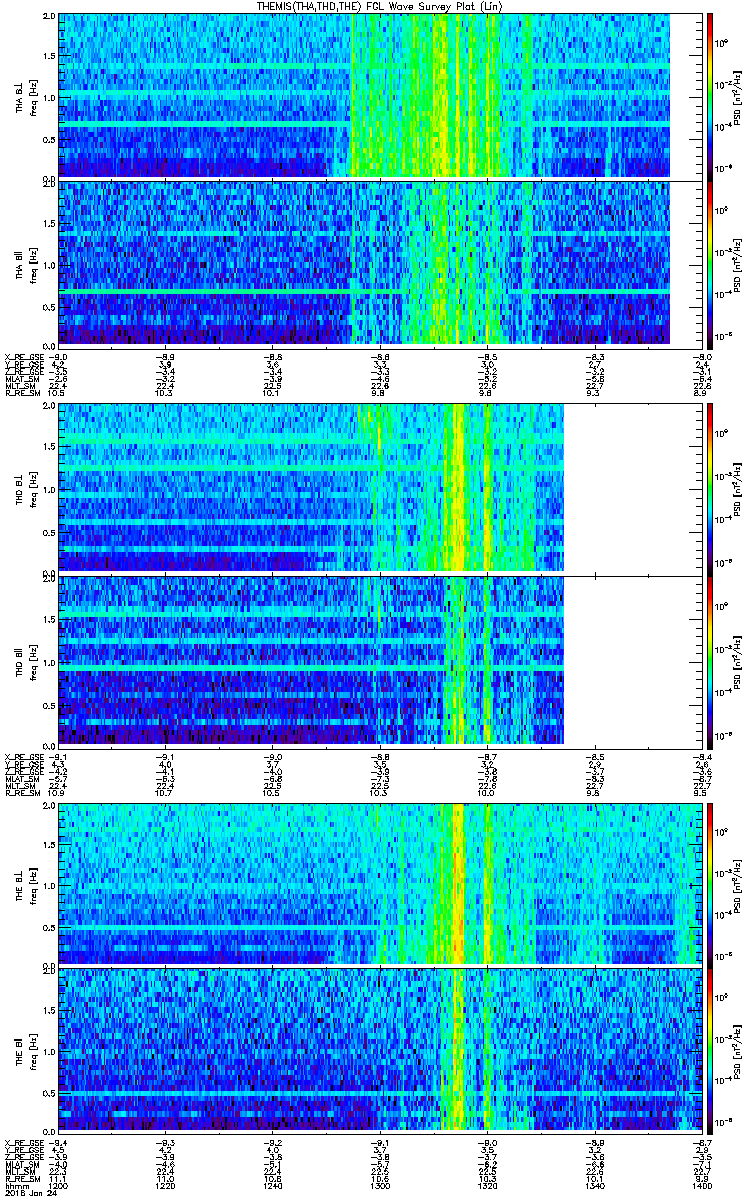Click the THD BL freq [Hz] axis label

(33, 489)
